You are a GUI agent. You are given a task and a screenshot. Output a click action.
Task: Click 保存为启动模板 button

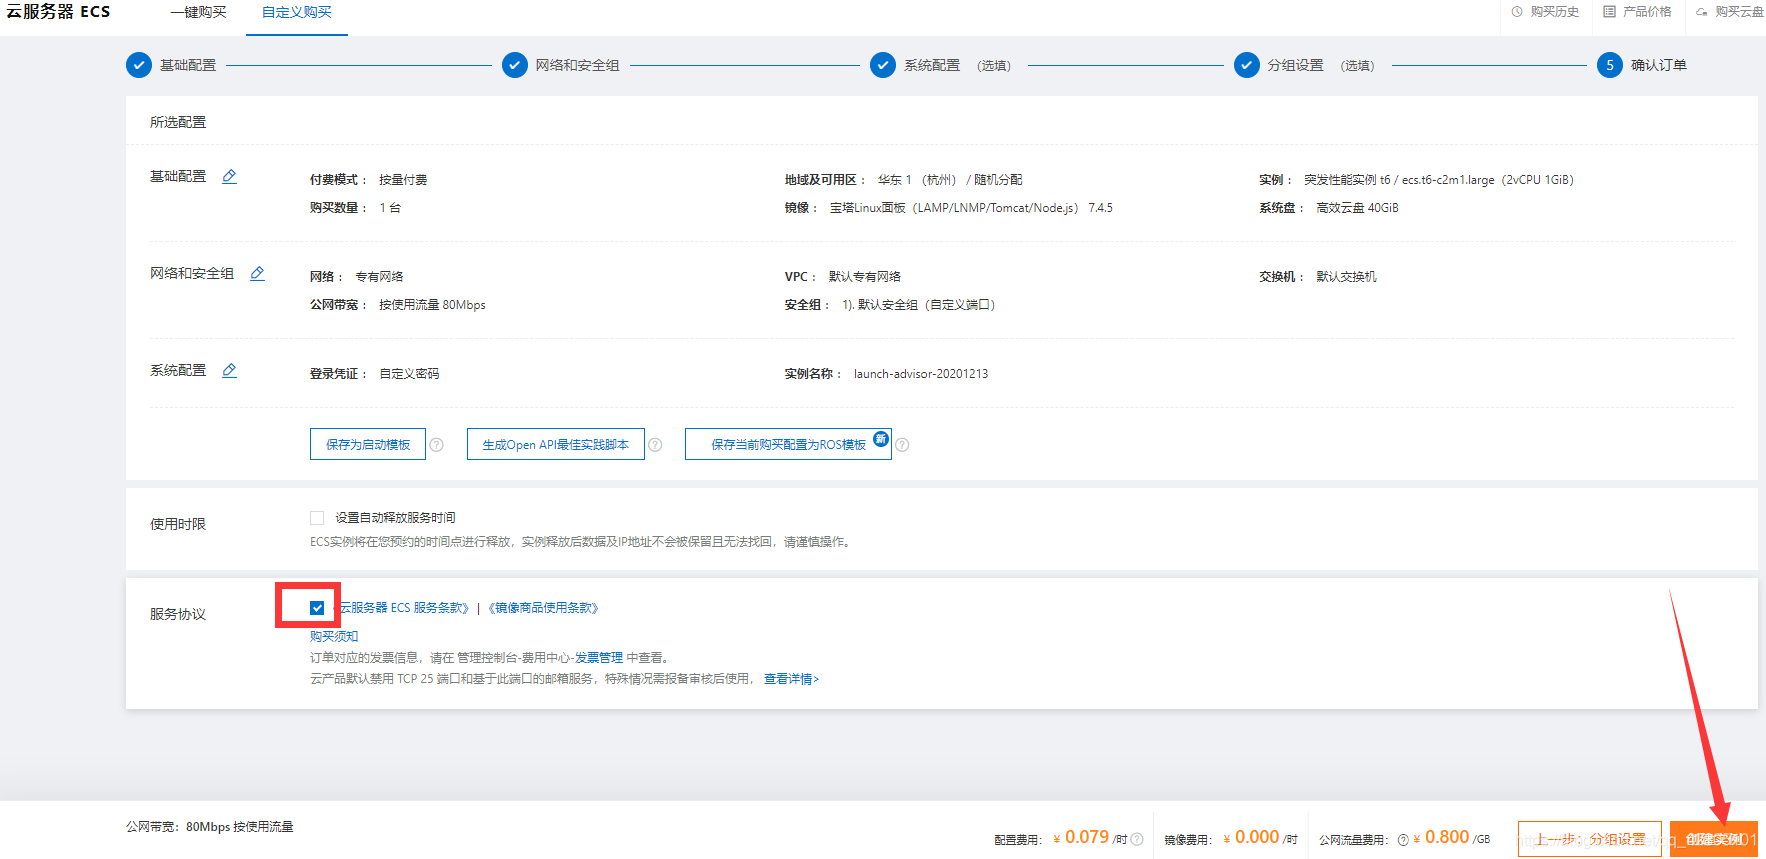point(368,444)
